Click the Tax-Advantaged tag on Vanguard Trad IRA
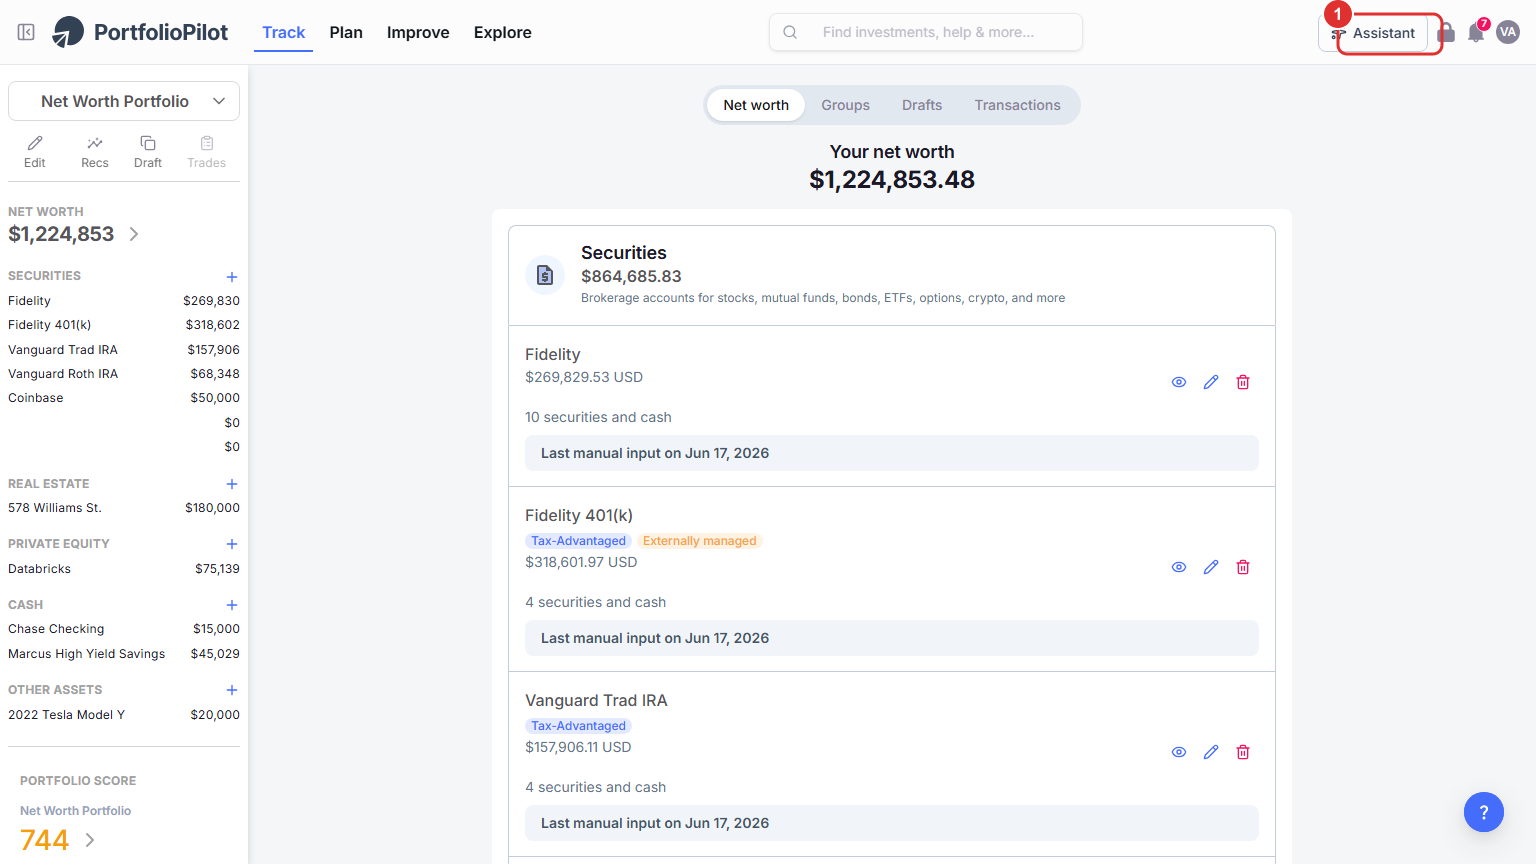 click(x=578, y=726)
